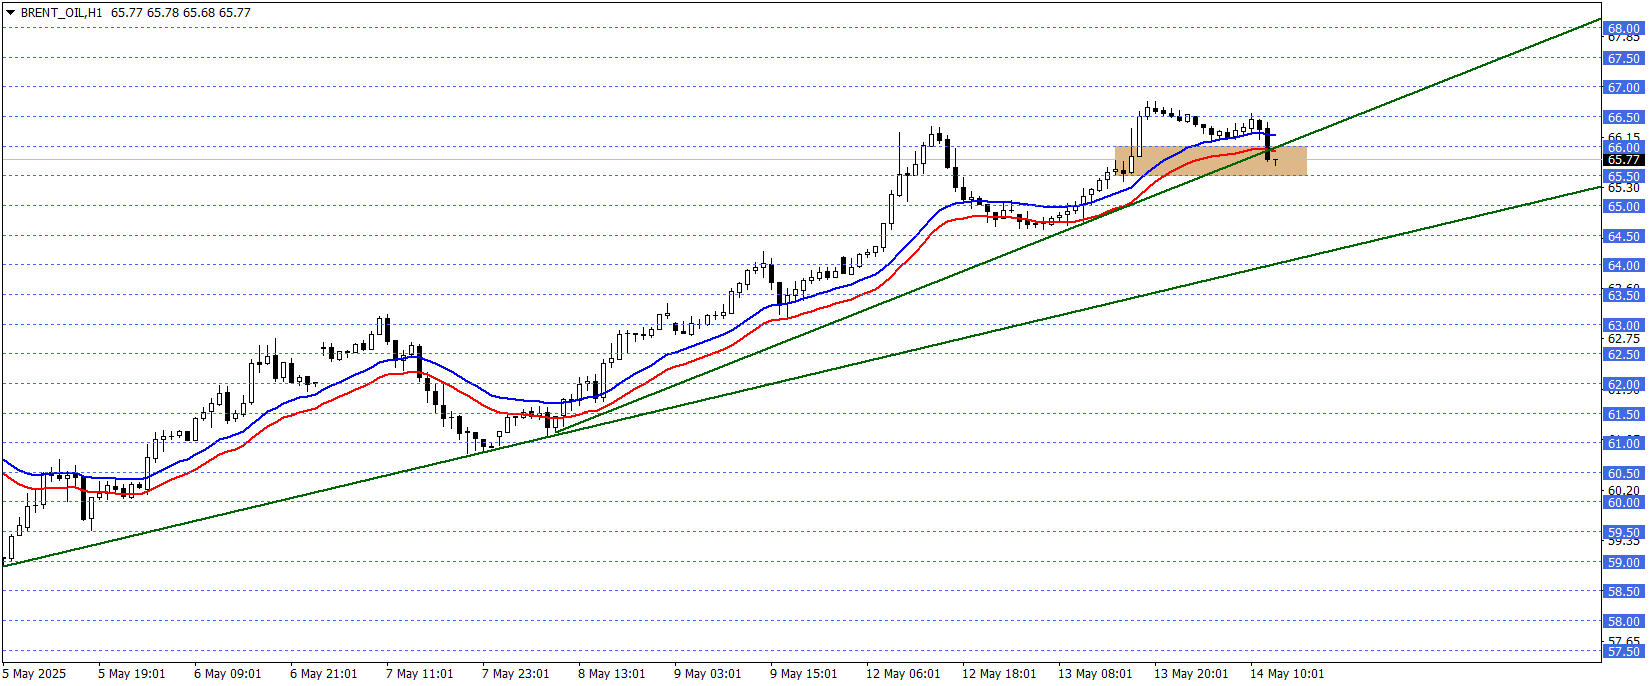Viewport: 1651px width, 686px height.
Task: Click the 13 May 20:01 time label
Action: (1191, 674)
